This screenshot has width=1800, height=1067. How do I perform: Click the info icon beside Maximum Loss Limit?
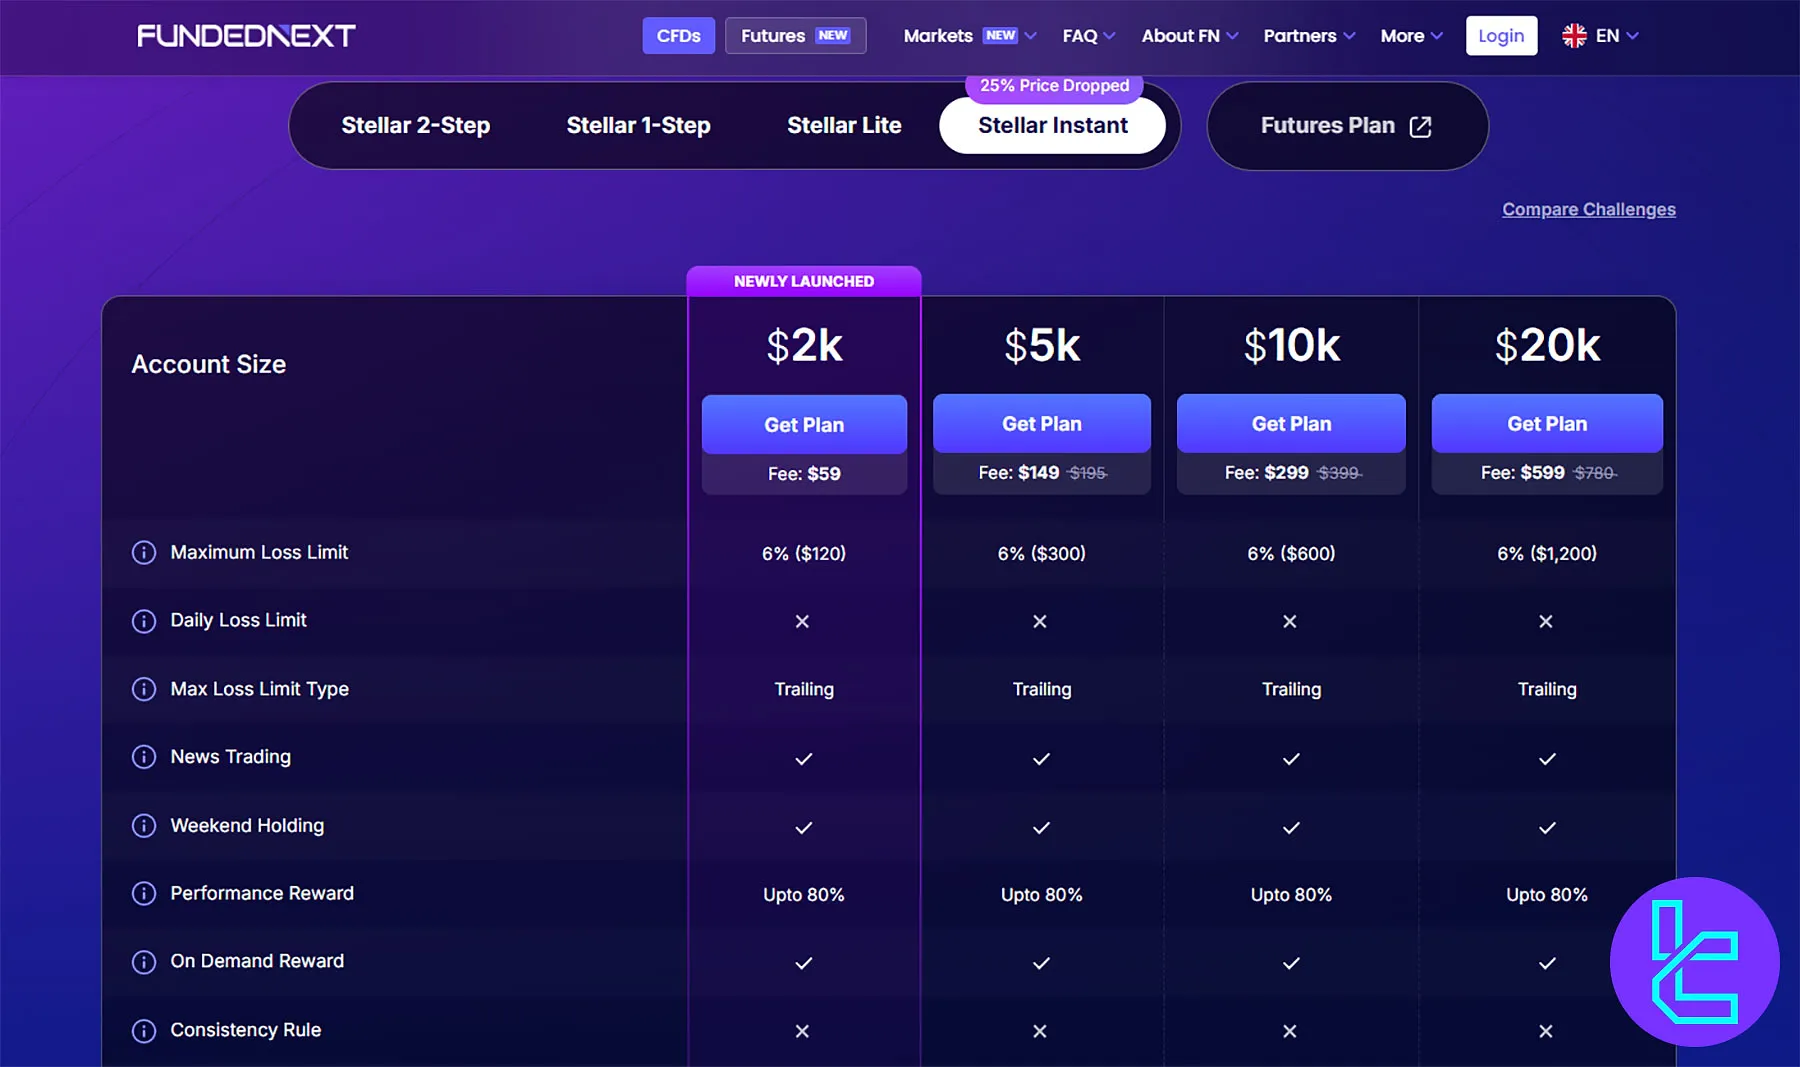click(144, 553)
